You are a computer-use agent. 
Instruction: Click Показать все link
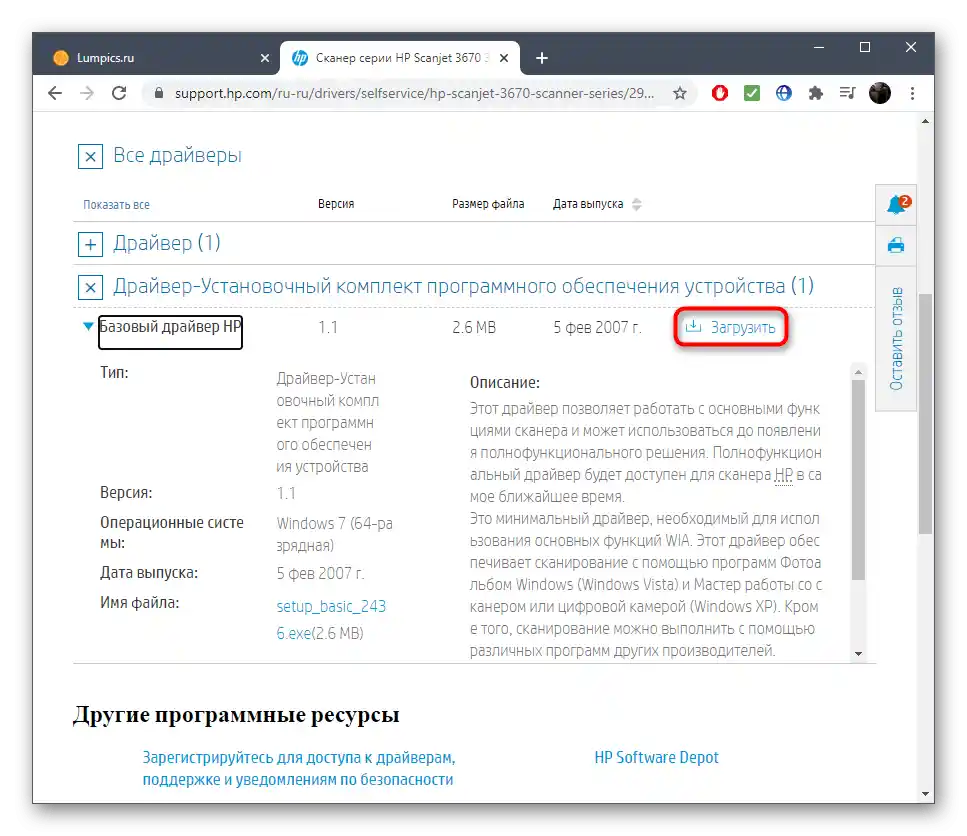pos(117,205)
